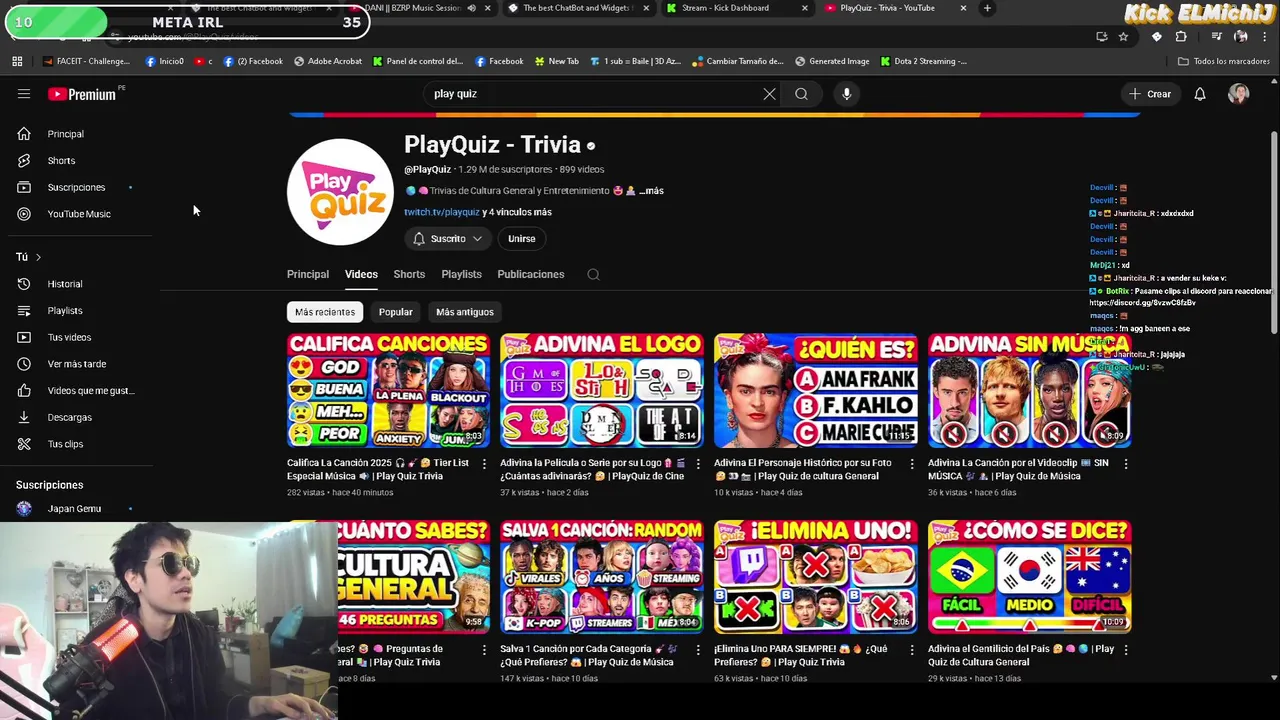Open YouTube Music in the sidebar
Image resolution: width=1280 pixels, height=720 pixels.
point(79,214)
